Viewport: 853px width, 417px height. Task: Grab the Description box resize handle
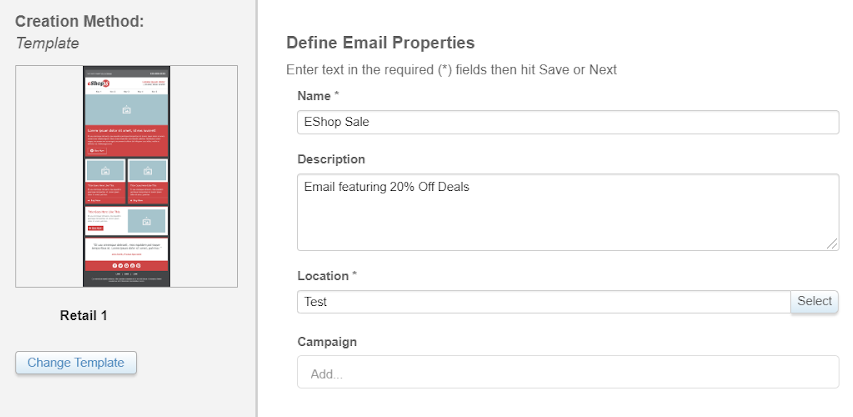pos(832,244)
